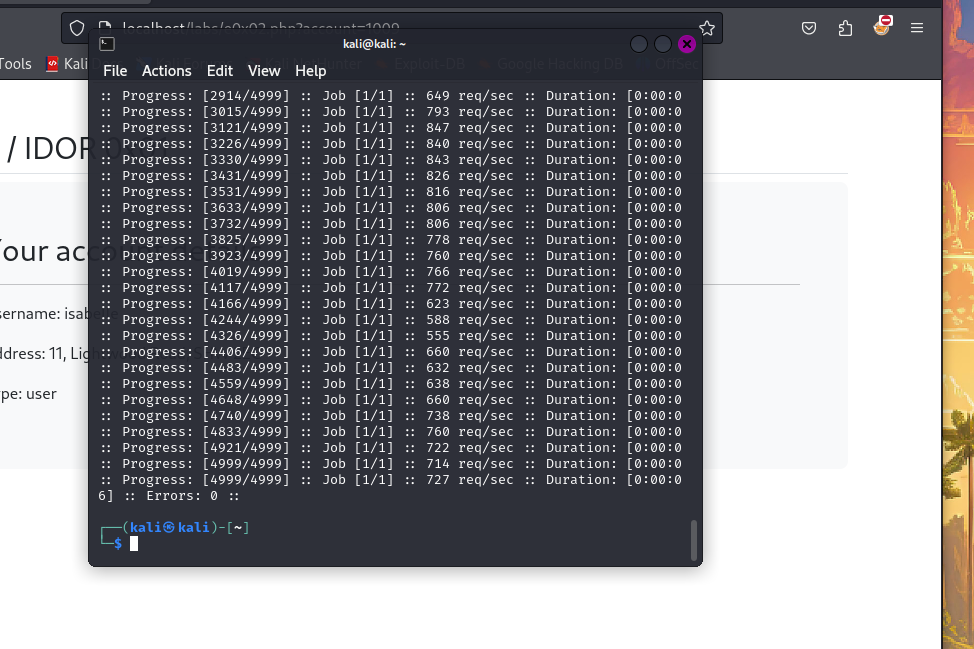Screen dimensions: 974x649
Task: Click the terminal minimize circle button
Action: tap(639, 44)
